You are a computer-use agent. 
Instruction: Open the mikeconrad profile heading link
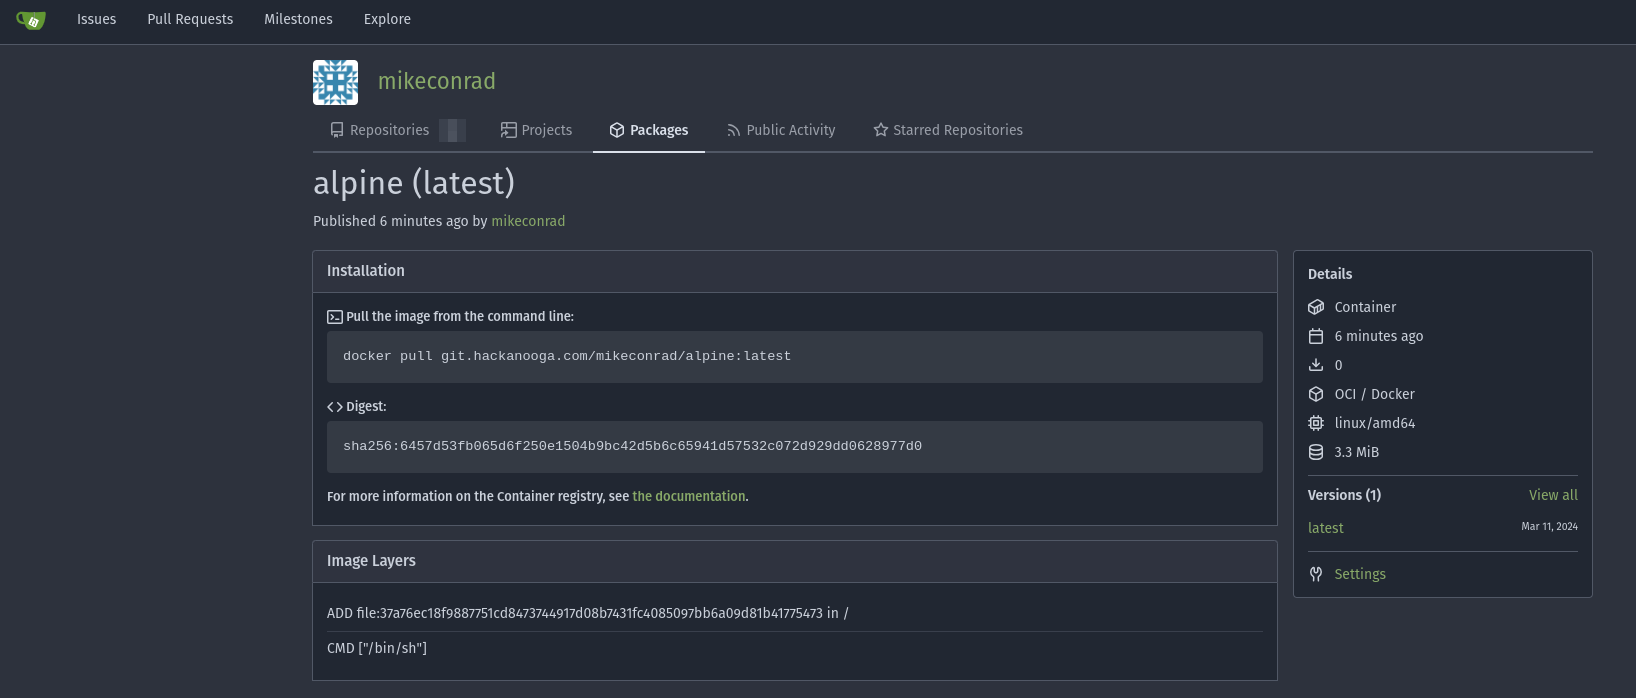point(436,81)
